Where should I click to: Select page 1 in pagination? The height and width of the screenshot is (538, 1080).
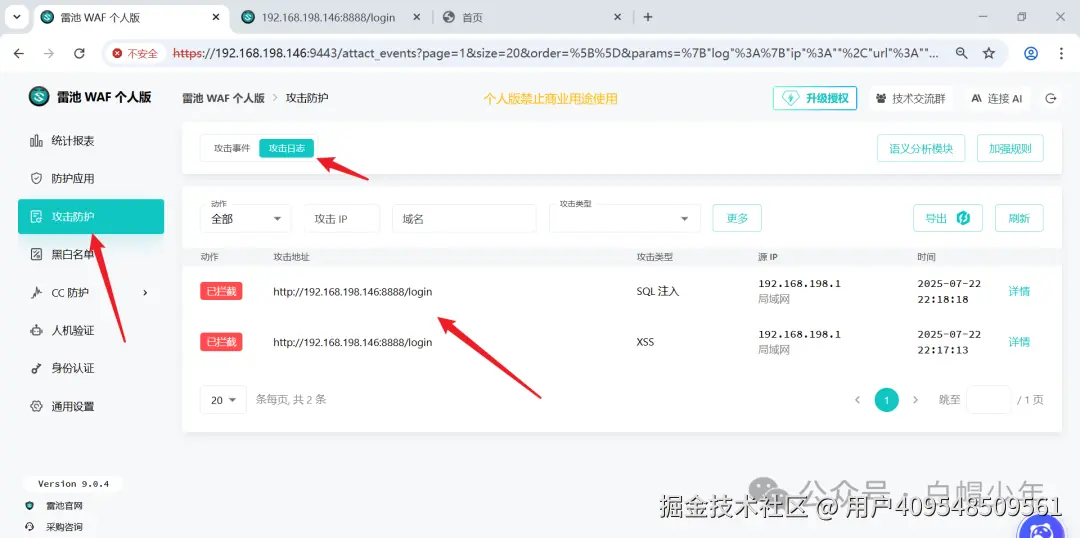point(886,400)
